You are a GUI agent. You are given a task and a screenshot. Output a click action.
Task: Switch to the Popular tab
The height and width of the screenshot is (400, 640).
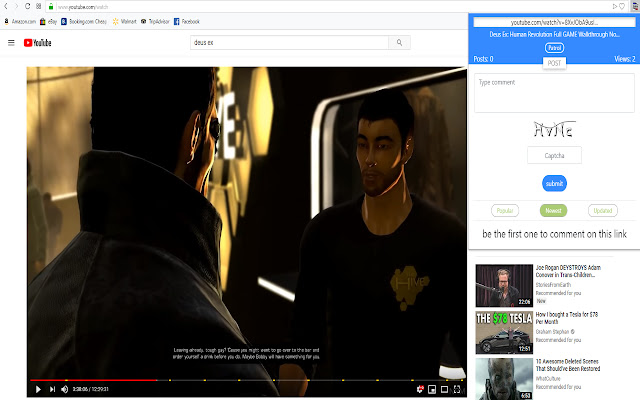click(x=505, y=211)
